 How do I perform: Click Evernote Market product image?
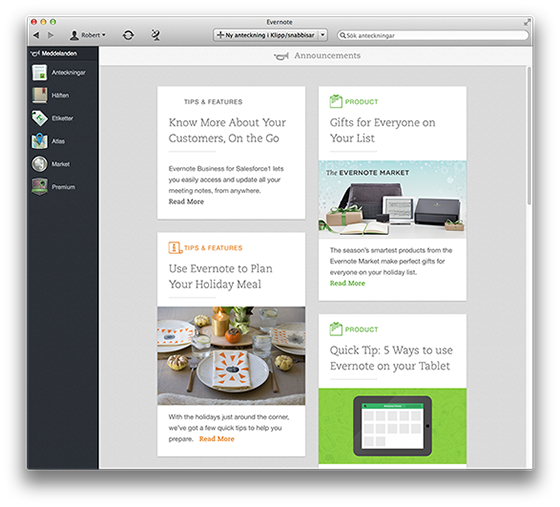pyautogui.click(x=392, y=200)
